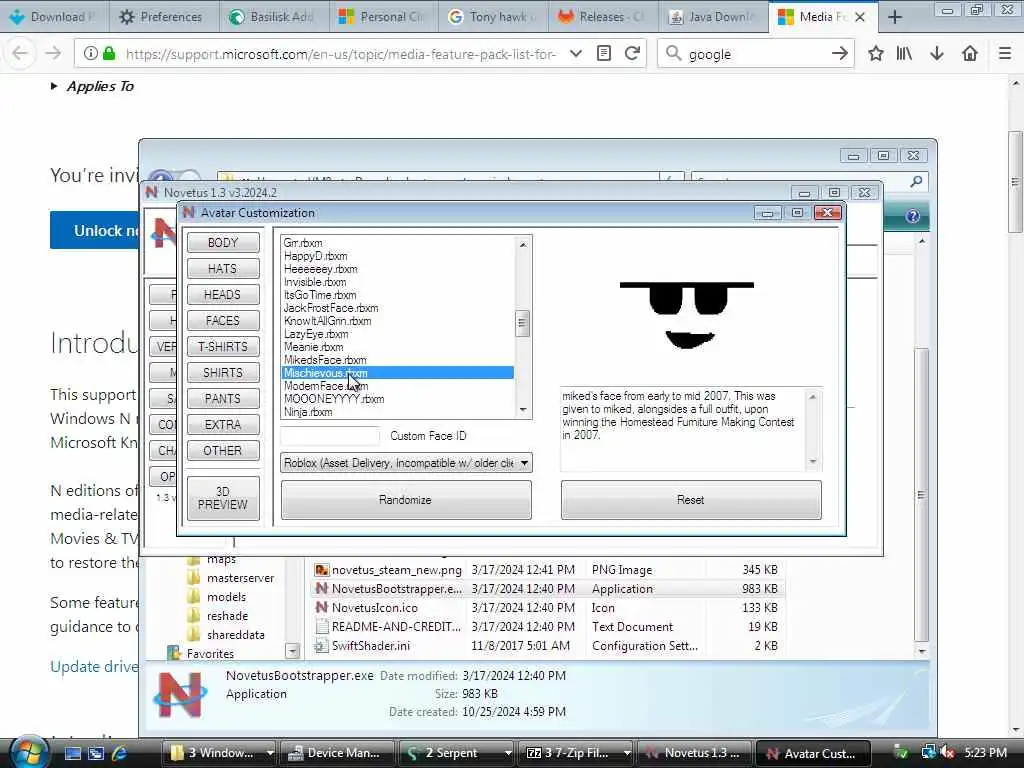This screenshot has height=768, width=1024.
Task: Expand the 7-Zip taskbar group arrow
Action: (x=627, y=753)
